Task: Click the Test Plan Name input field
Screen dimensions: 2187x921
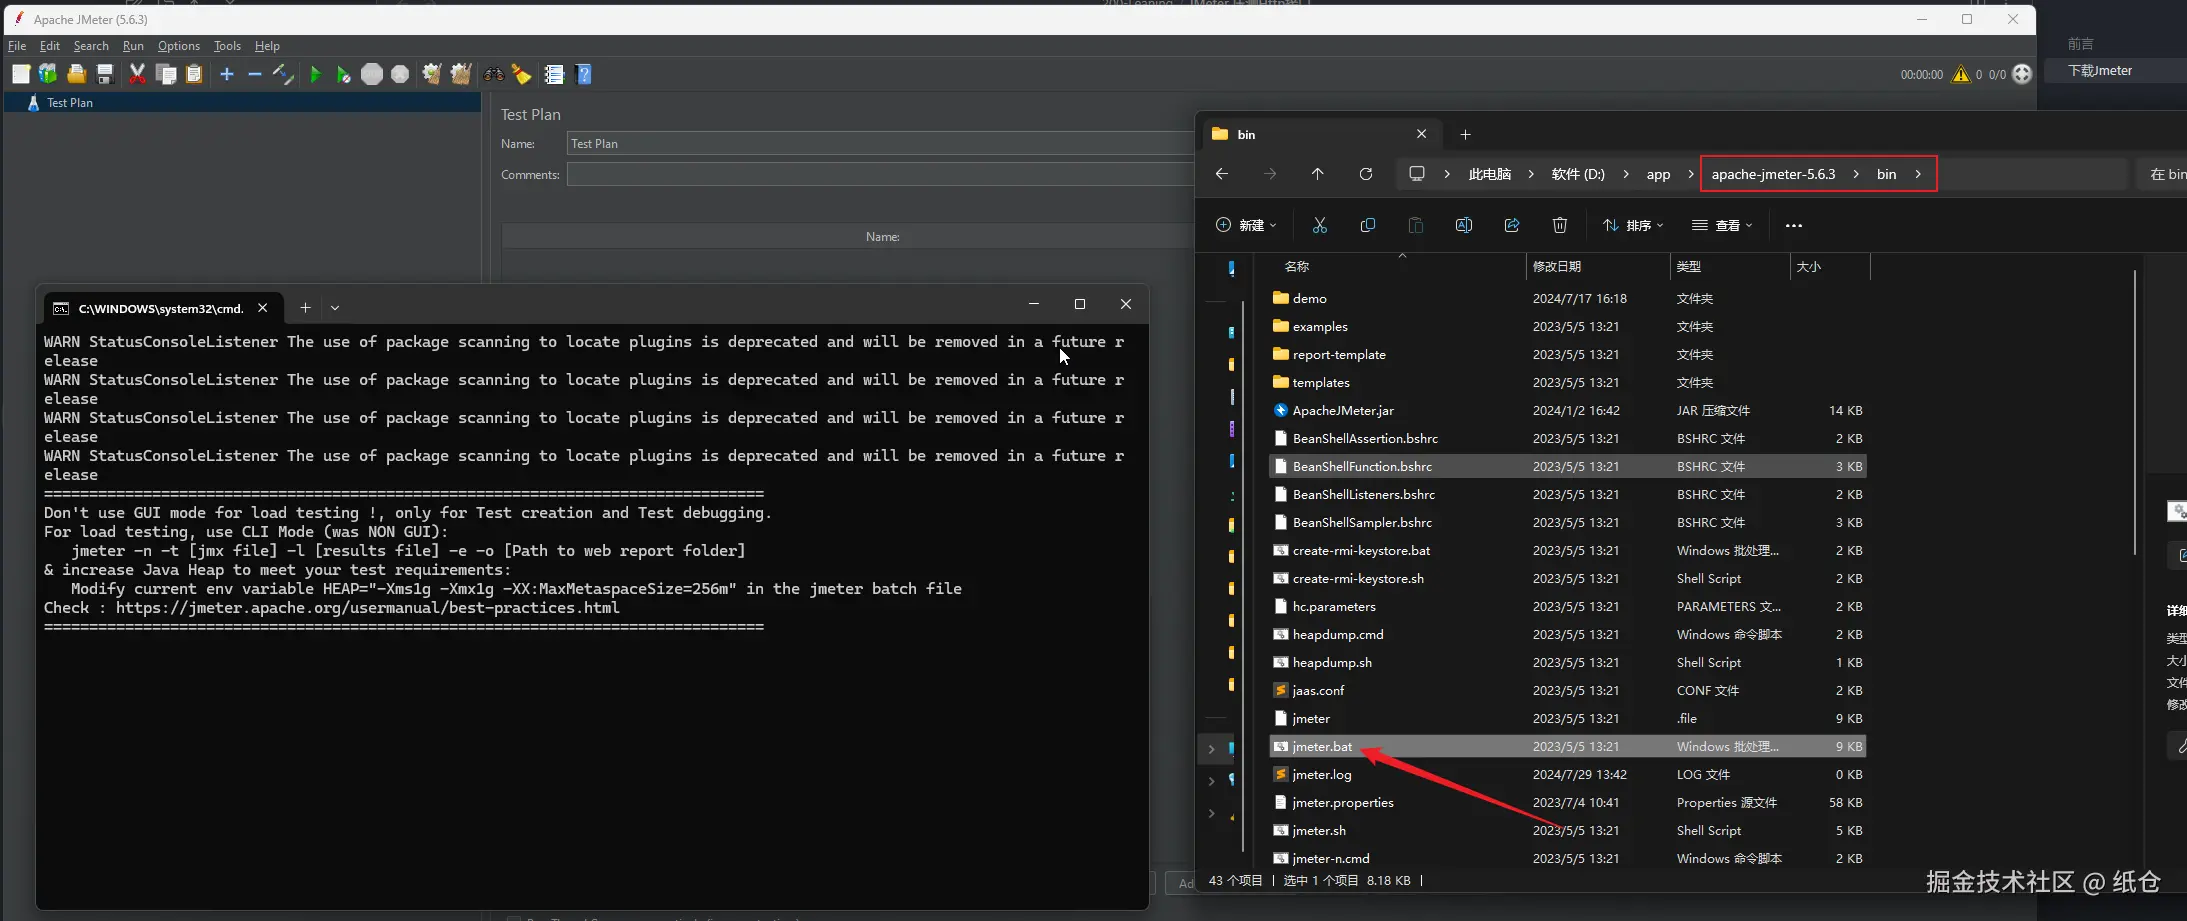Action: pyautogui.click(x=880, y=144)
